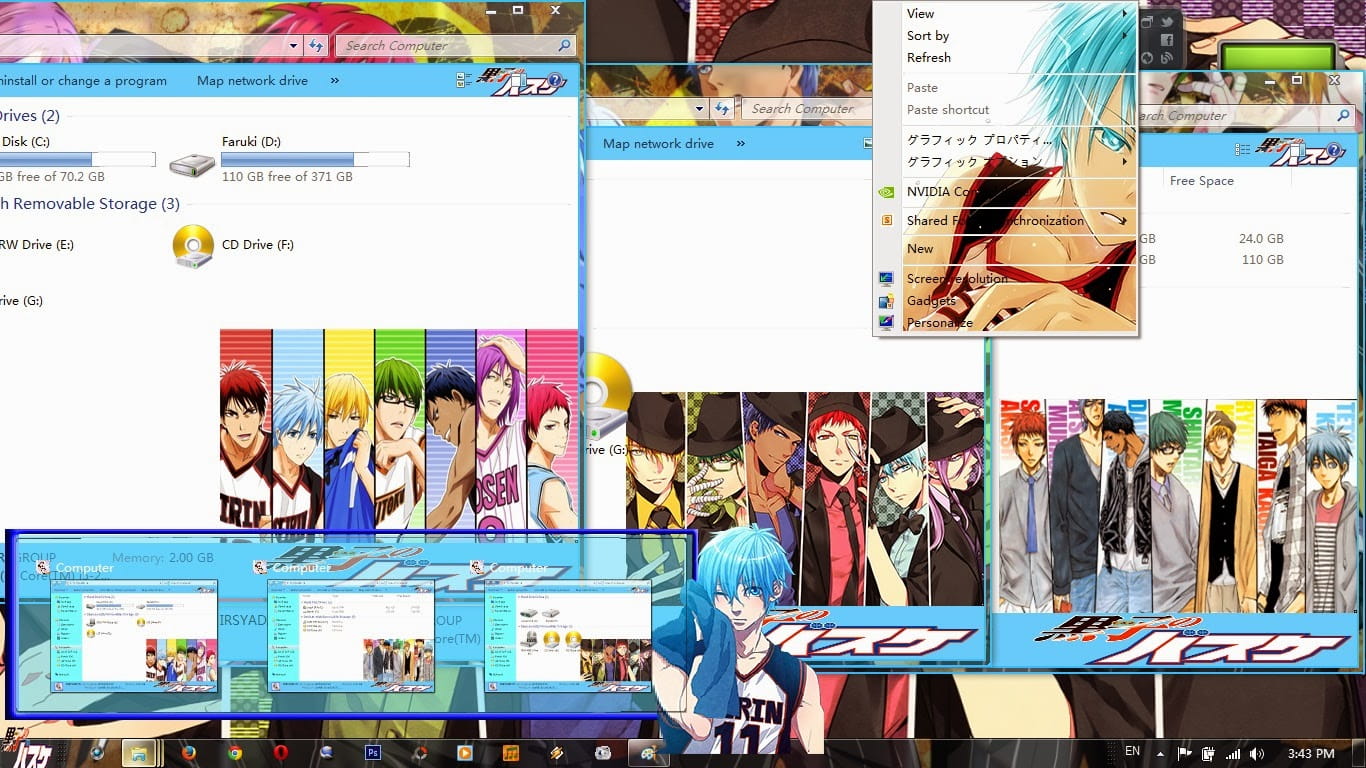The height and width of the screenshot is (768, 1366).
Task: Open the orange music player from the taskbar
Action: click(512, 751)
